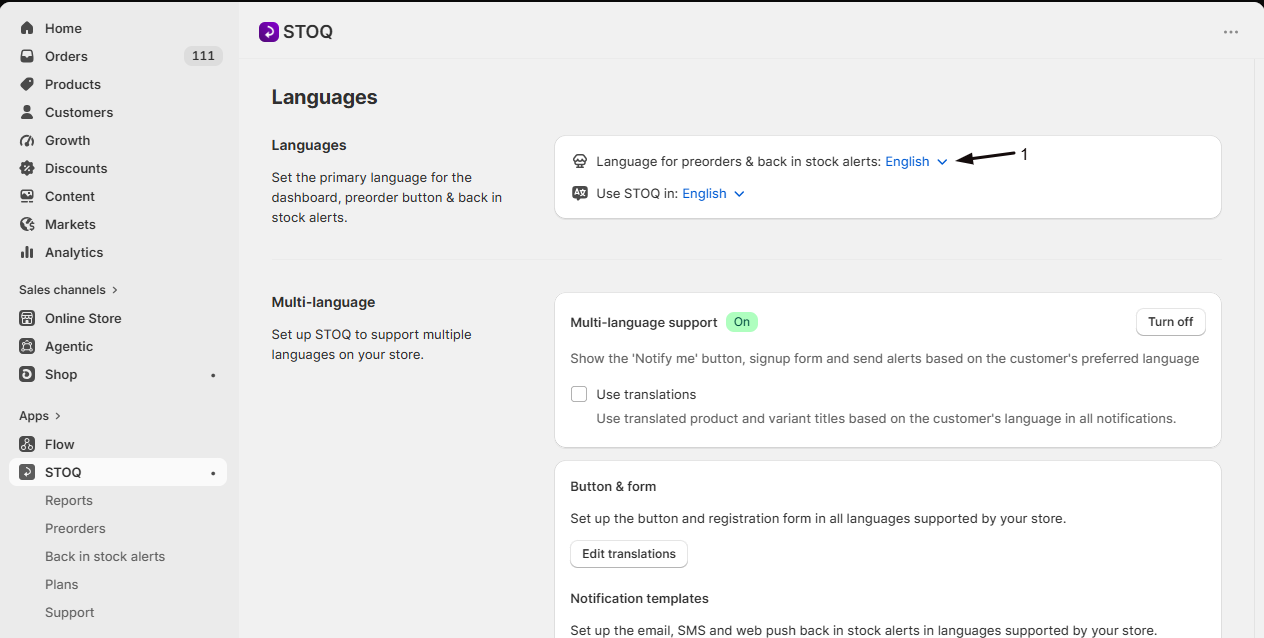Click the STOQ icon in sidebar
The image size is (1264, 638).
(27, 472)
